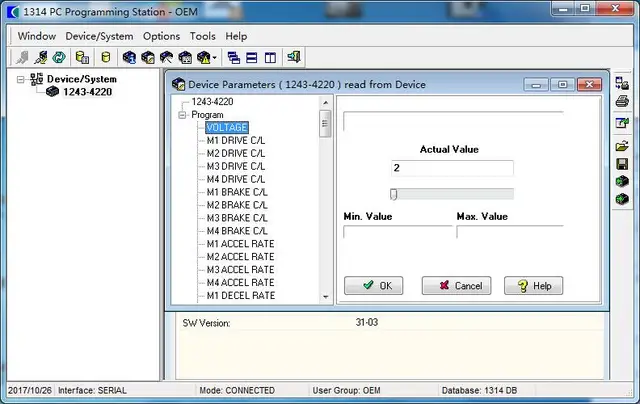Select the M2 ACCEL RATE parameter
Viewport: 640px width, 404px height.
(x=240, y=257)
